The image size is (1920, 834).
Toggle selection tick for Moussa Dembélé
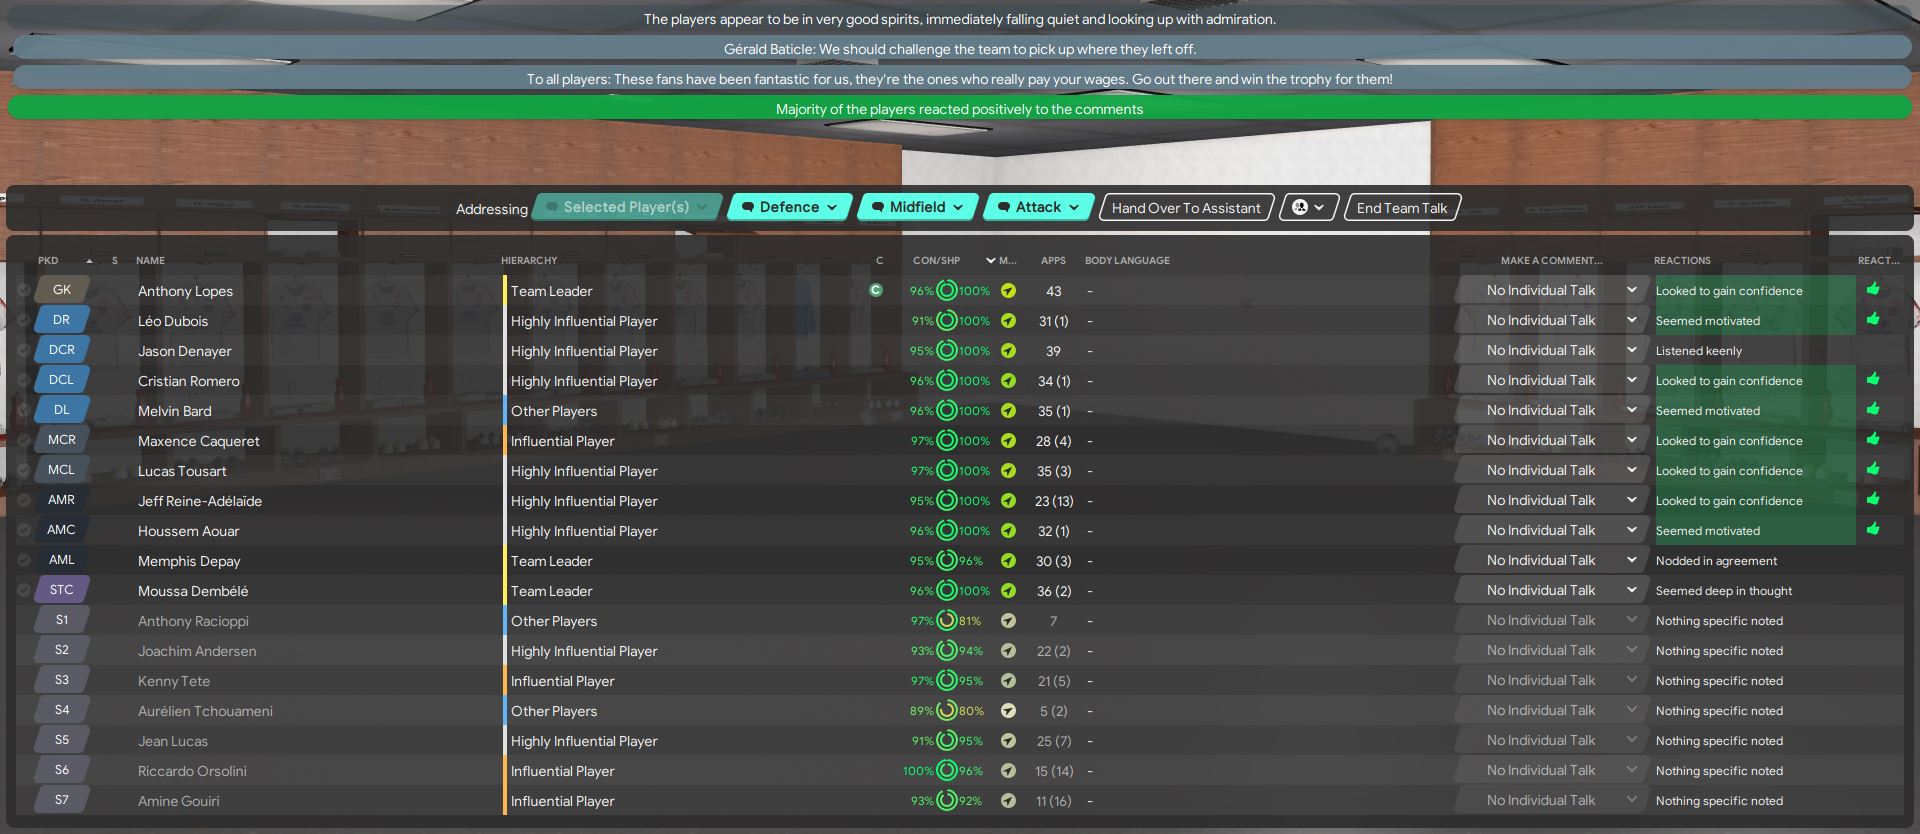[x=23, y=591]
